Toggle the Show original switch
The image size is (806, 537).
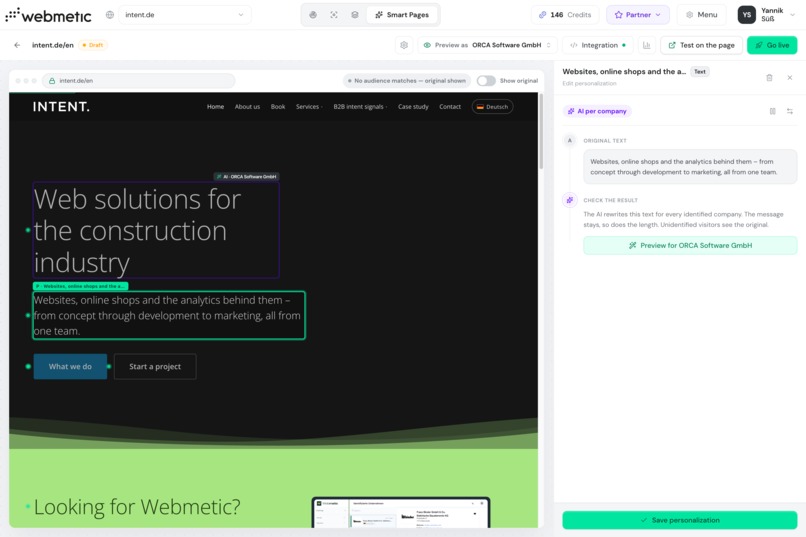pos(486,81)
